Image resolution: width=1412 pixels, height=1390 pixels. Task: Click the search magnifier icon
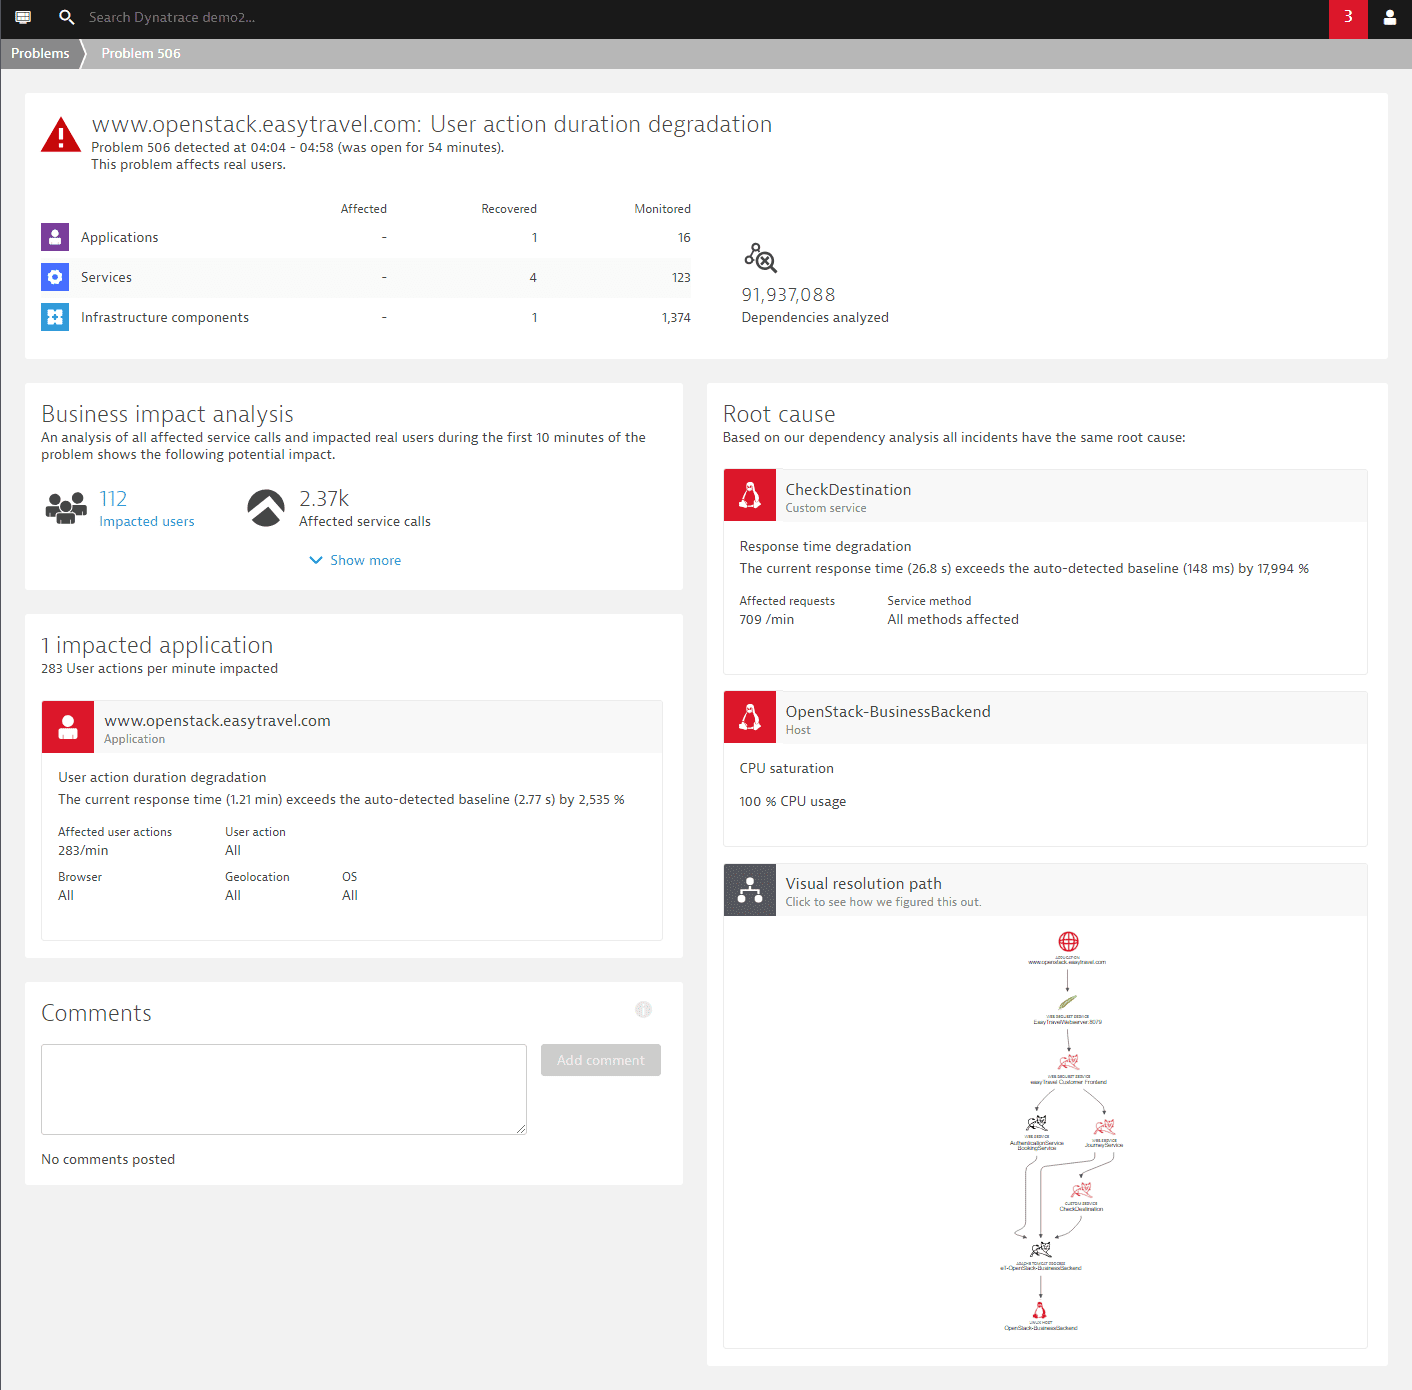click(67, 17)
